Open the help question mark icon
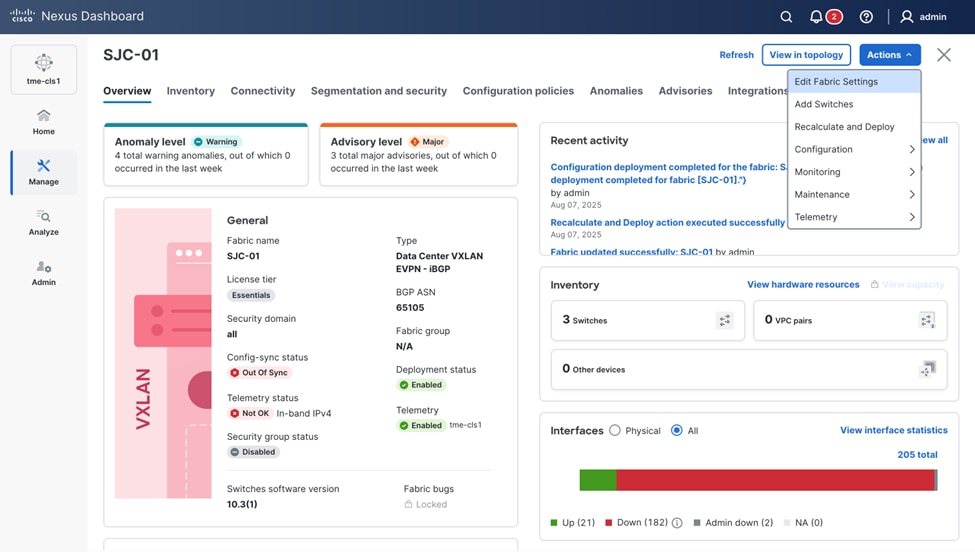The width and height of the screenshot is (975, 552). [866, 17]
